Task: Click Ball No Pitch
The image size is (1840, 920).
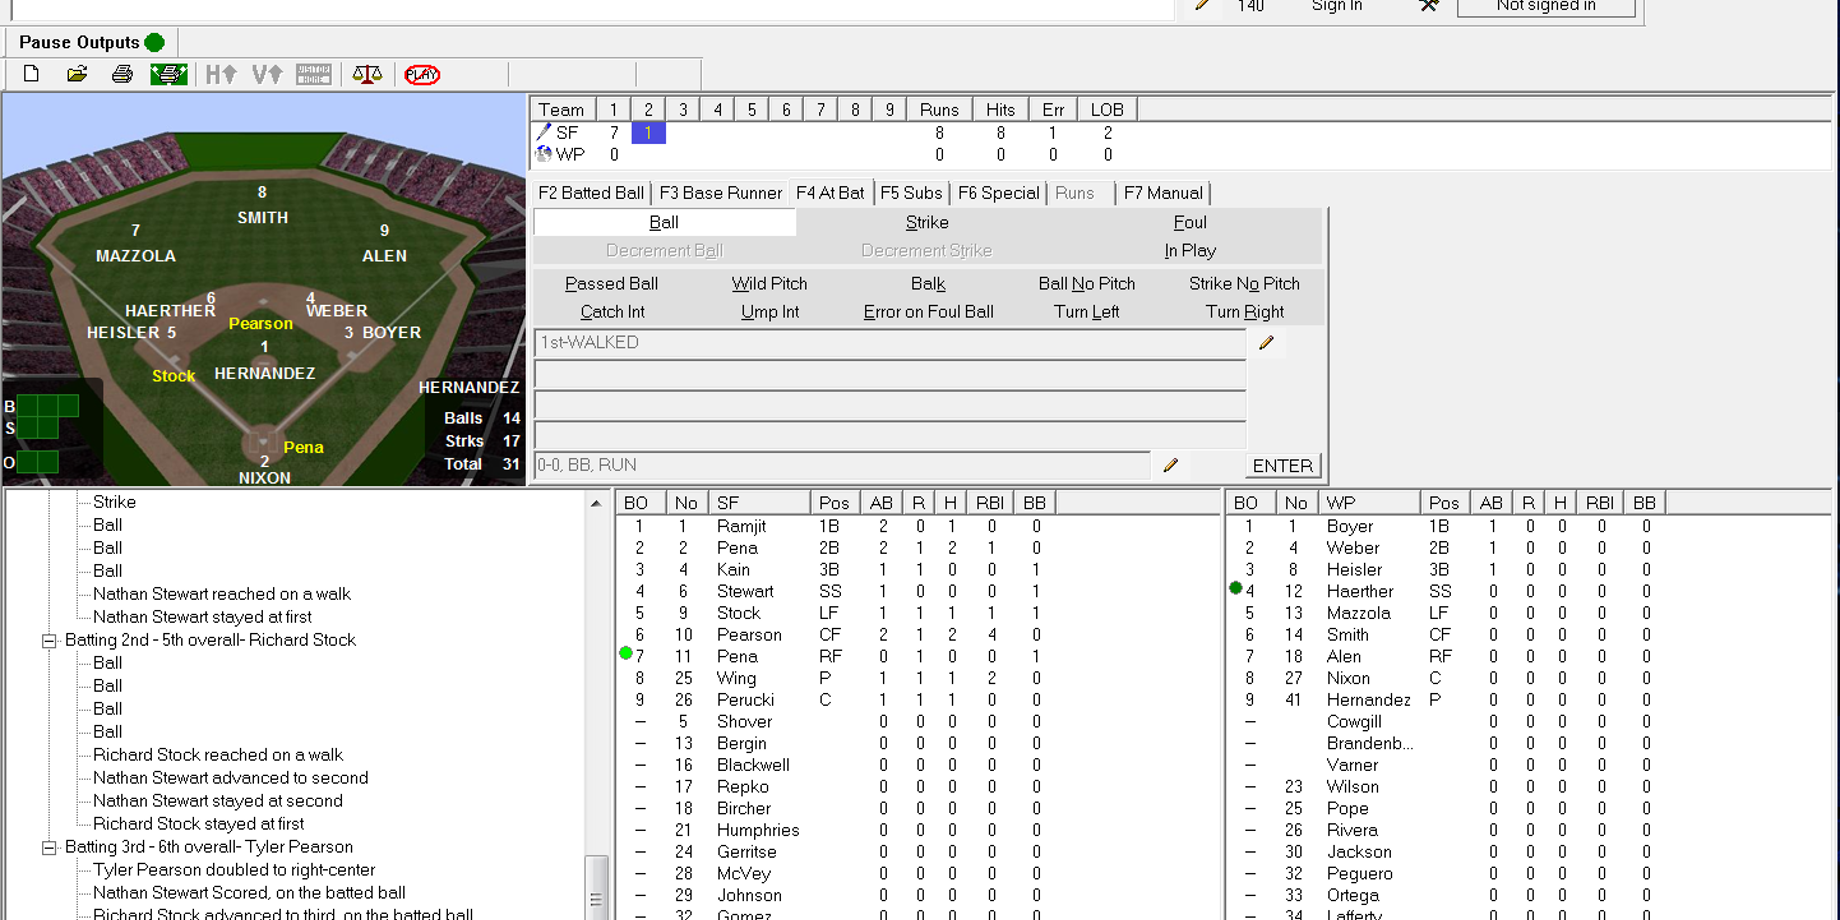Action: tap(1087, 284)
